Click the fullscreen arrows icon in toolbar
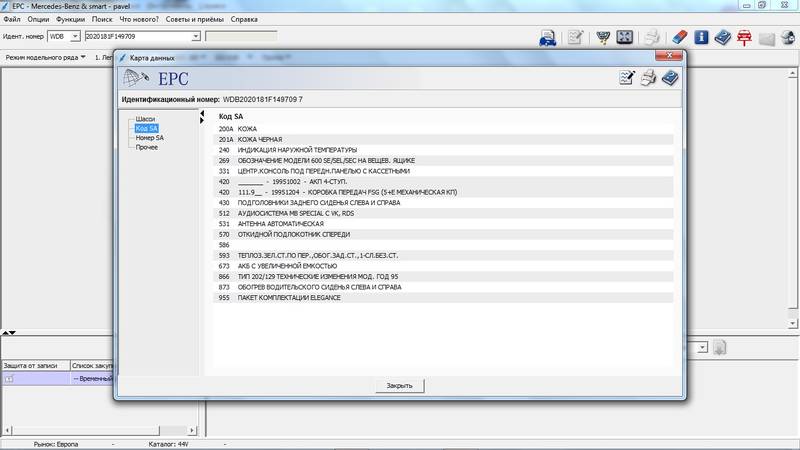 625,38
